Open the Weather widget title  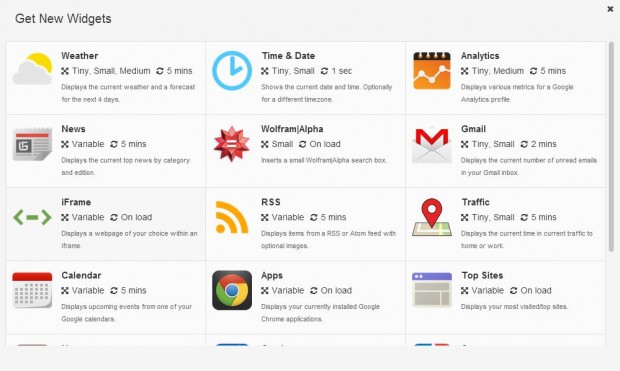click(79, 56)
